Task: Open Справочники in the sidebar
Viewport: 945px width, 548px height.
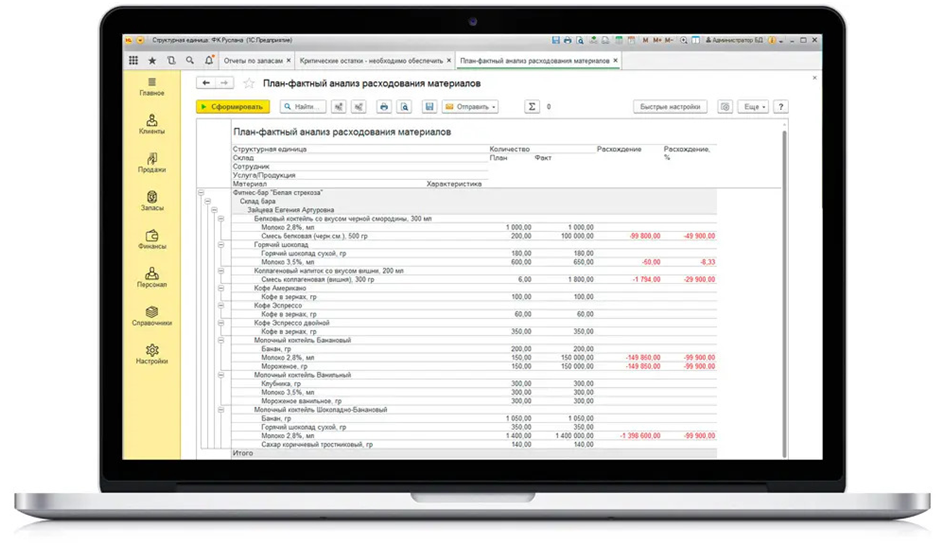Action: point(152,317)
